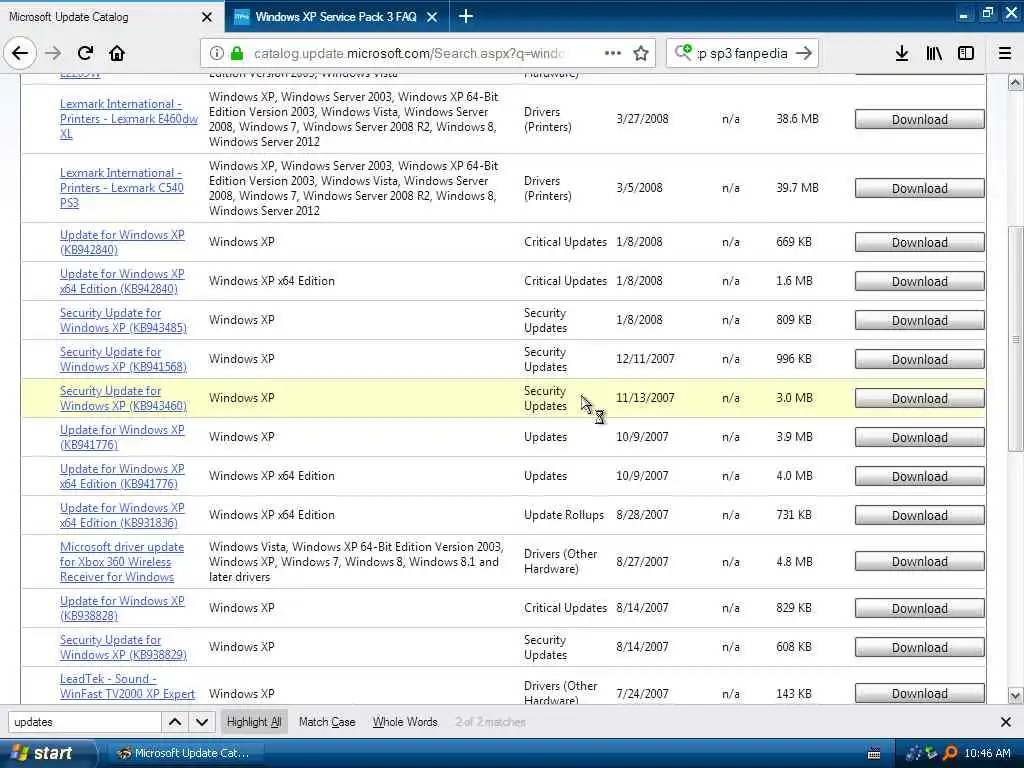The image size is (1024, 768).
Task: Download Lexmark E460dw XL driver 38.6 MB
Action: (x=920, y=119)
